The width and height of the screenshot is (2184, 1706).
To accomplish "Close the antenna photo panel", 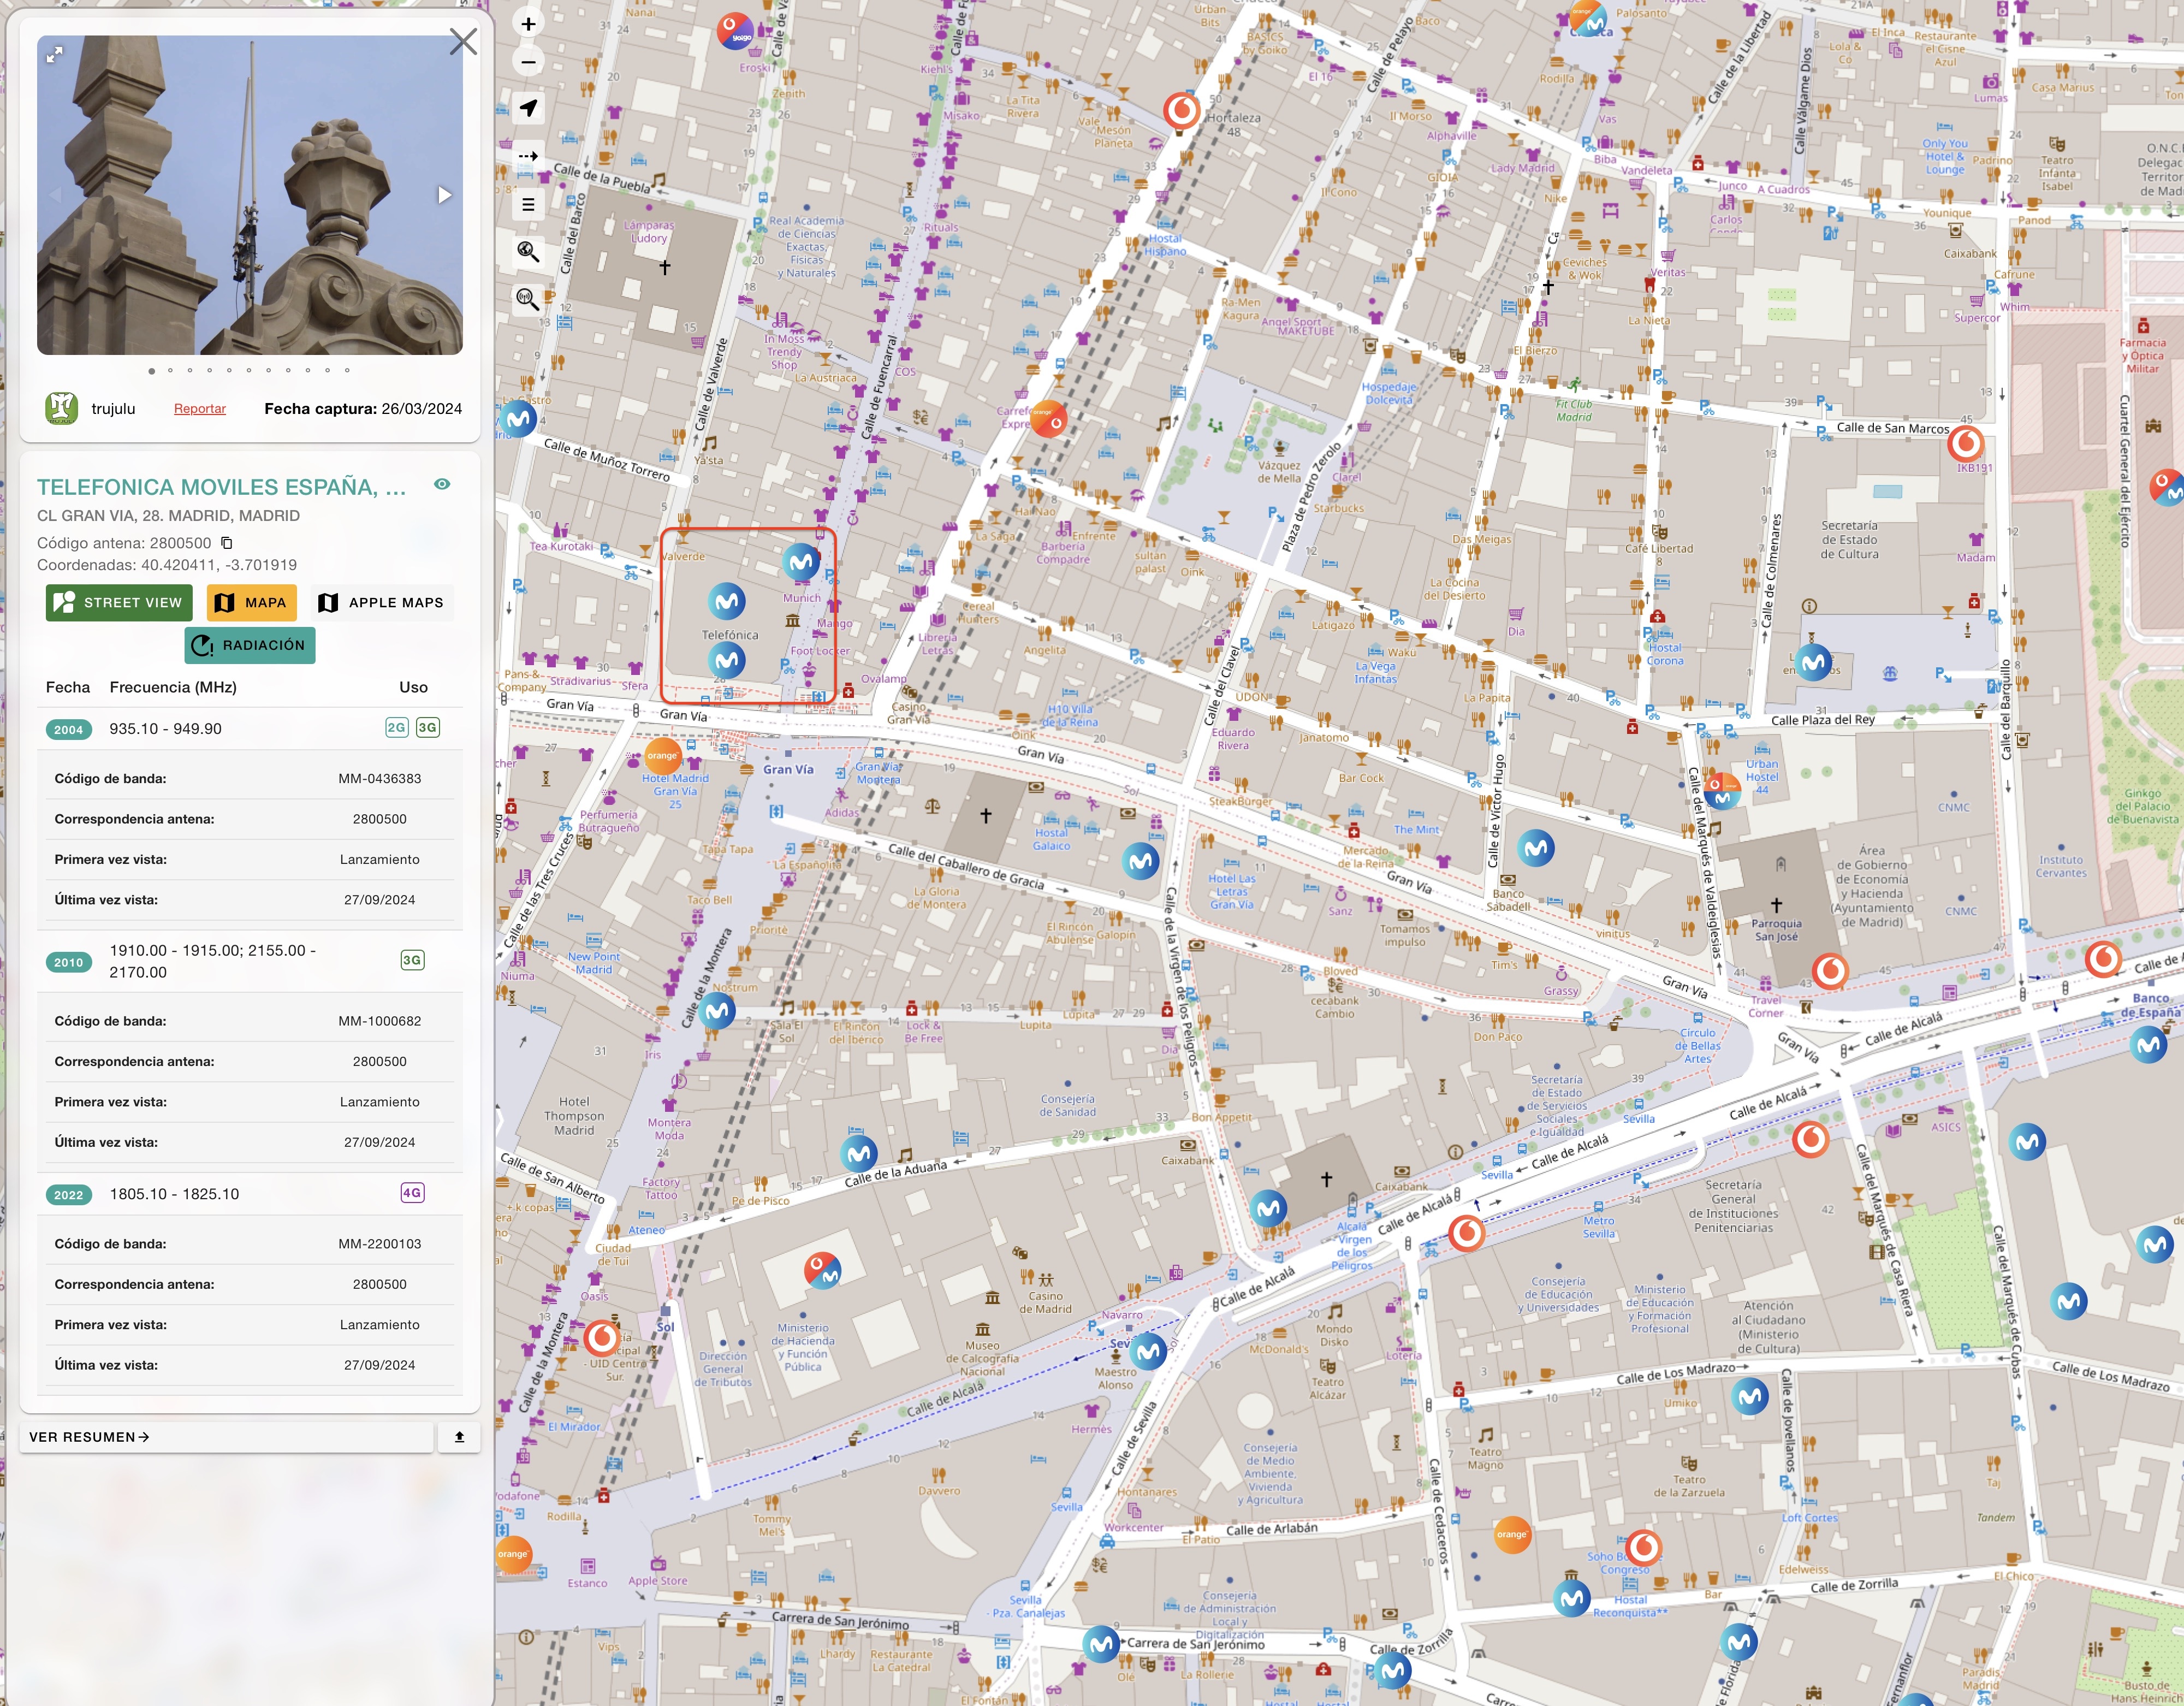I will (463, 42).
